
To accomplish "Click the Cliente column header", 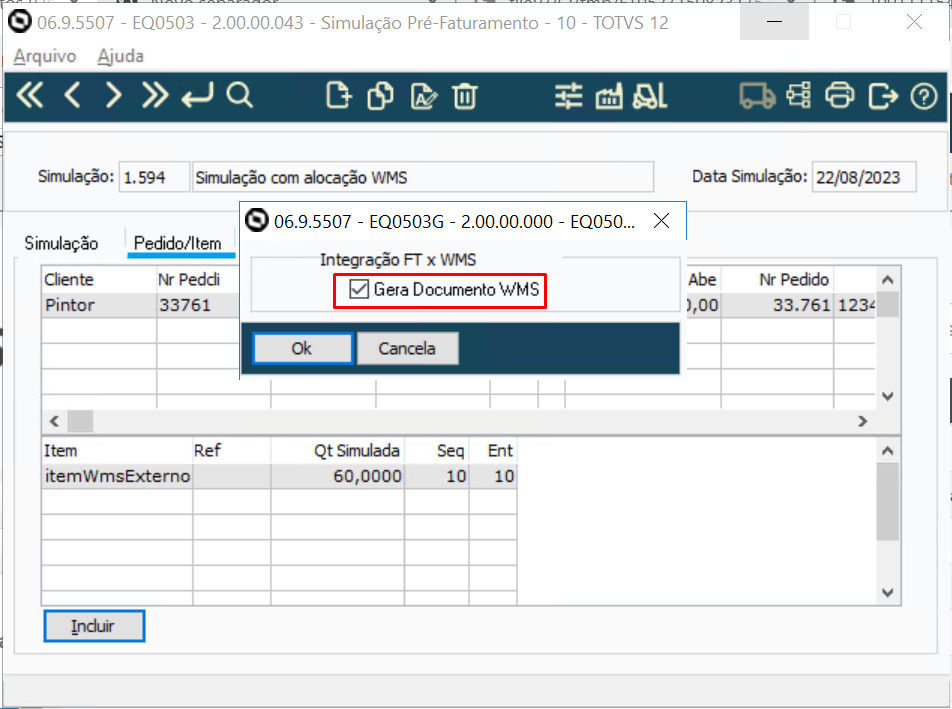I will coord(99,279).
